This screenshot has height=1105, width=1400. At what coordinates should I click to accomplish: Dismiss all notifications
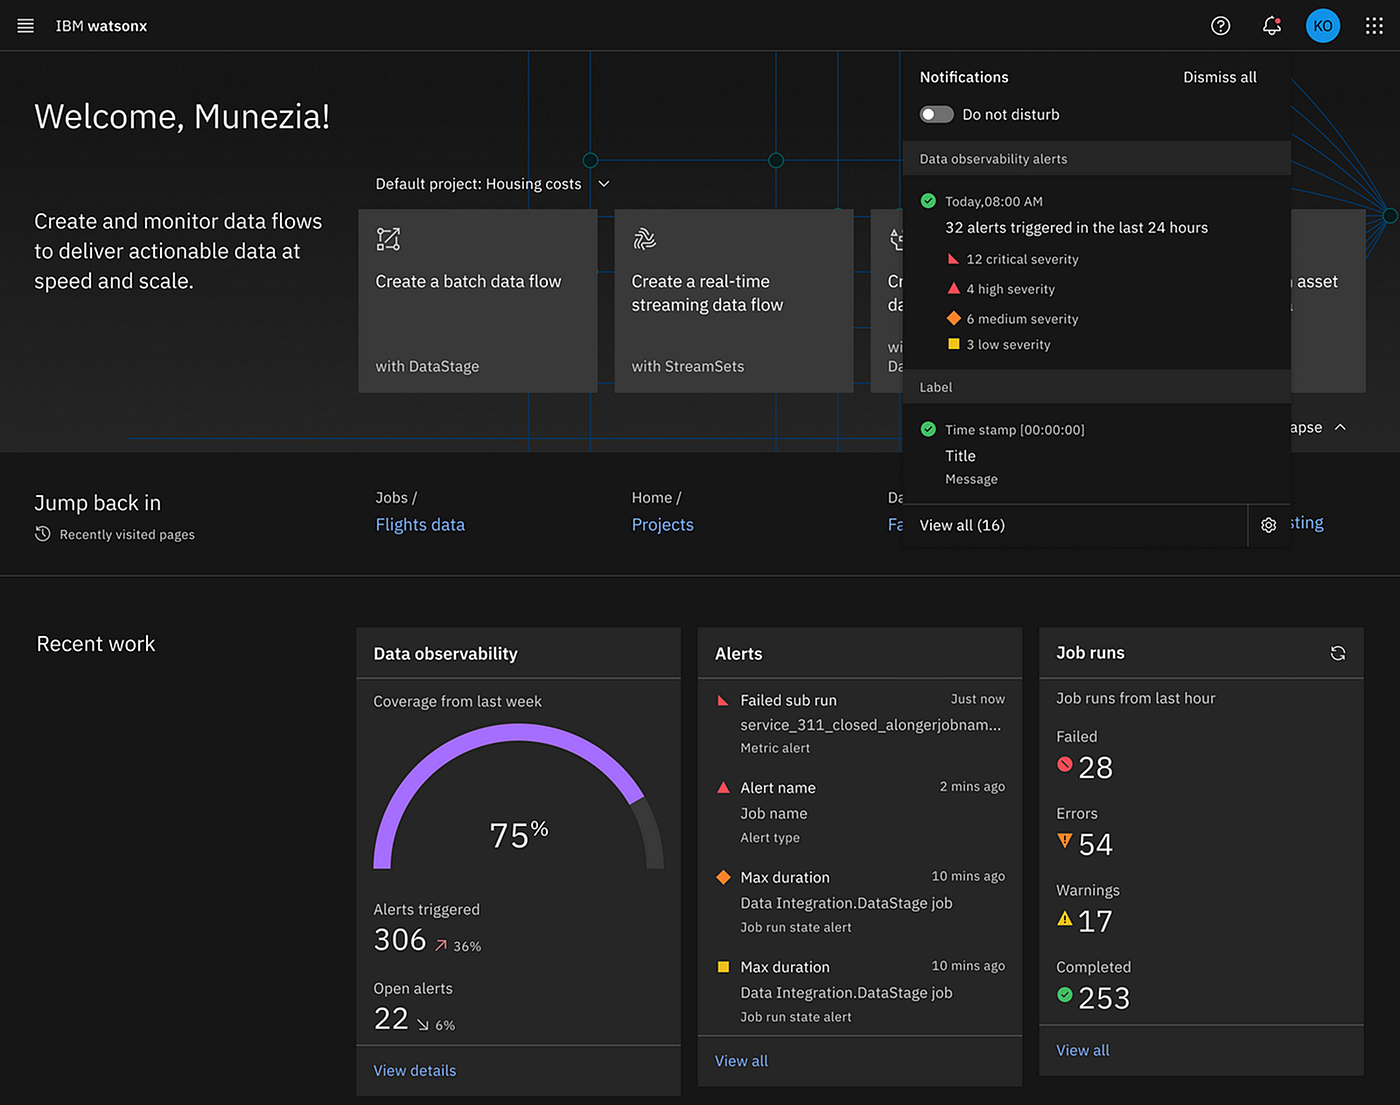[x=1220, y=77]
